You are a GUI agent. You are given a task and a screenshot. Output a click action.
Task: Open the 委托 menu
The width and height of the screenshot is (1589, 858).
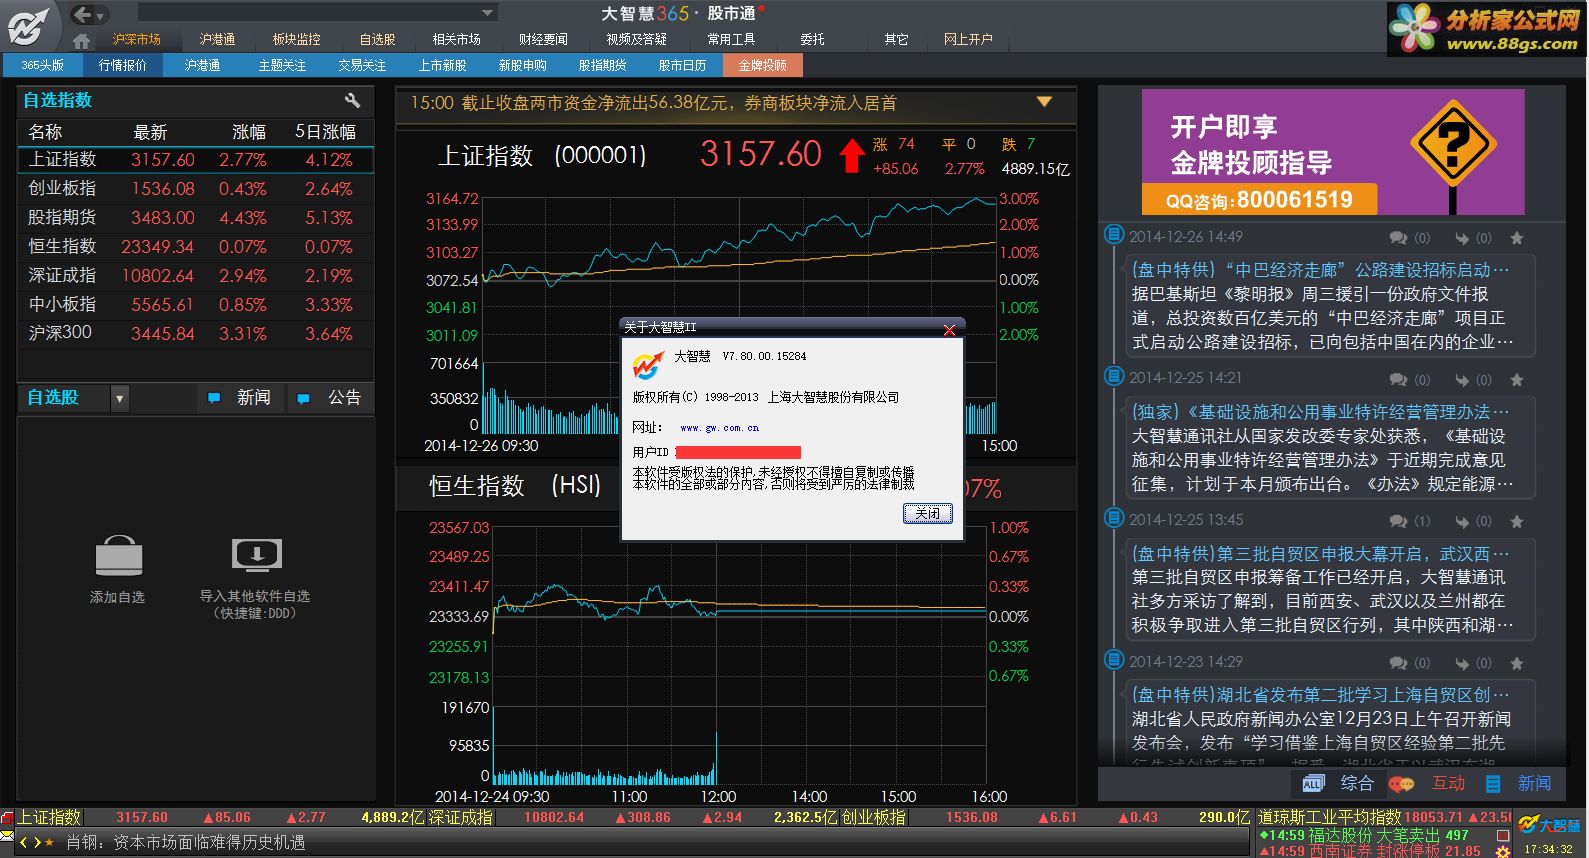812,39
